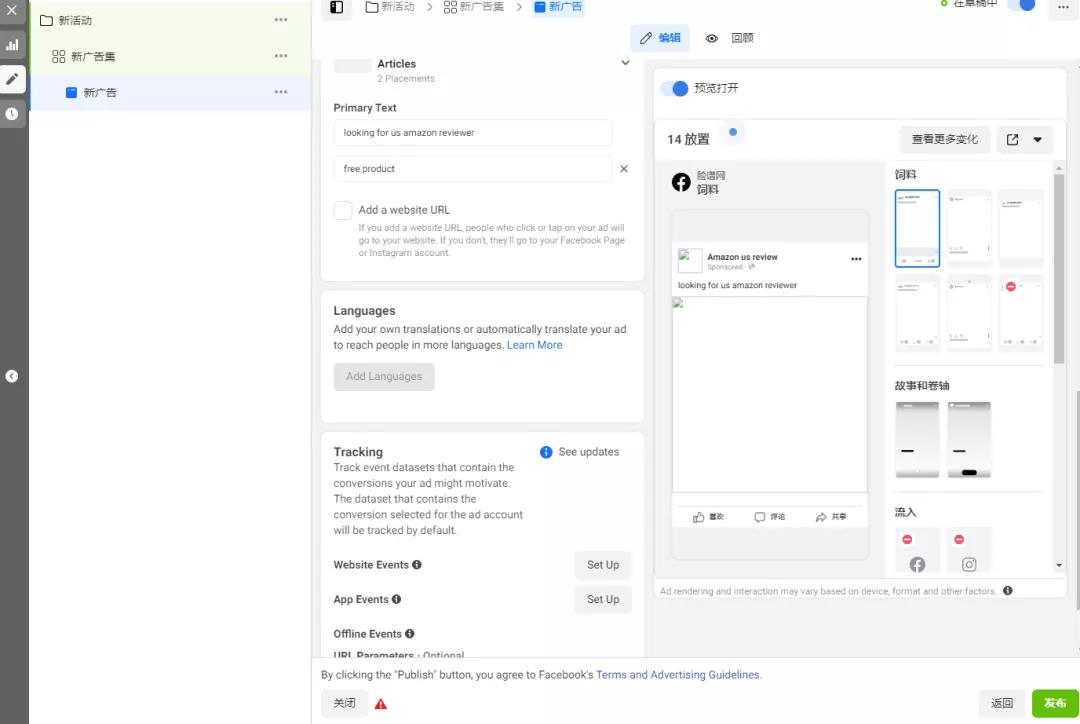The image size is (1080, 724).
Task: Click the 关闭 close button
Action: tap(344, 703)
